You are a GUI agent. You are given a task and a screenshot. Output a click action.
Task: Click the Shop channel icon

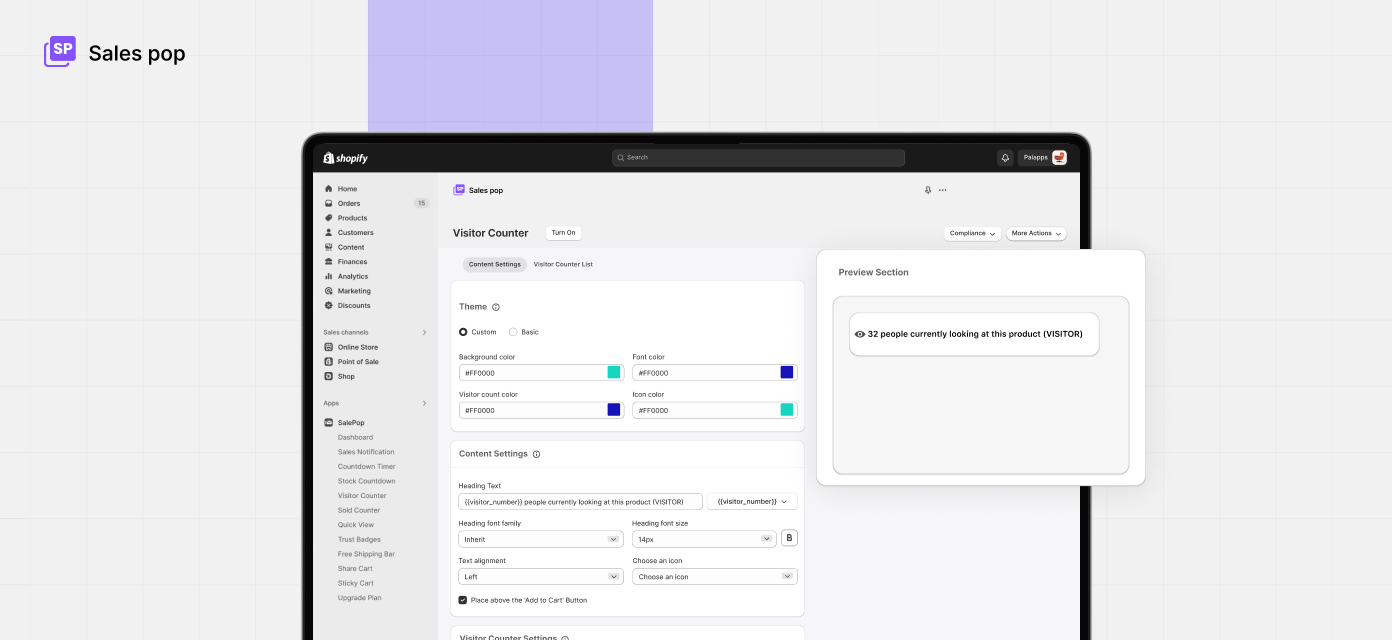(329, 376)
